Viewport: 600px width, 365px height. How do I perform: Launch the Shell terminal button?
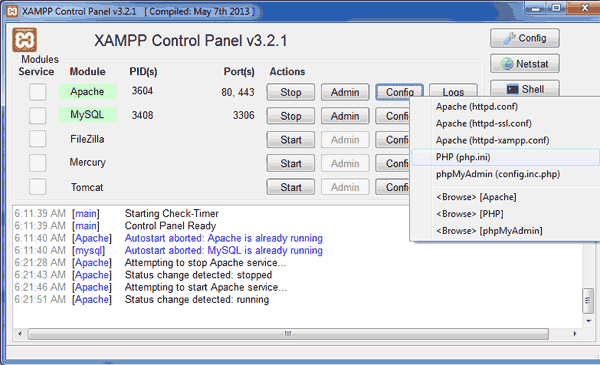pos(525,89)
